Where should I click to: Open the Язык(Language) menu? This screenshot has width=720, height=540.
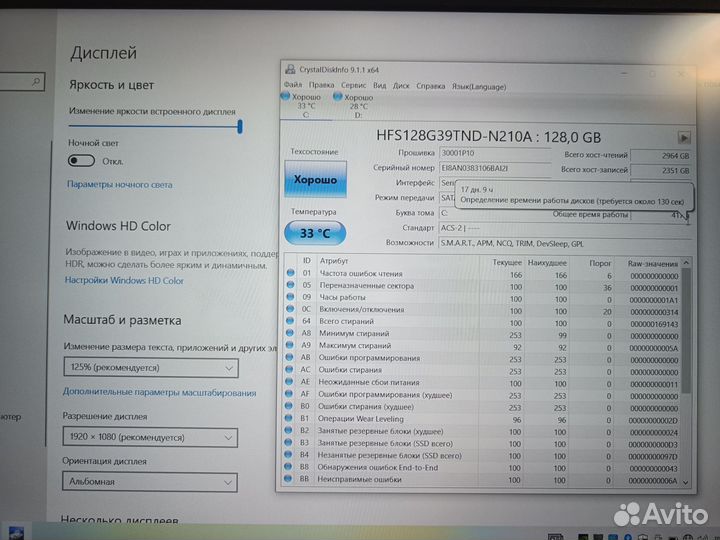(x=479, y=87)
